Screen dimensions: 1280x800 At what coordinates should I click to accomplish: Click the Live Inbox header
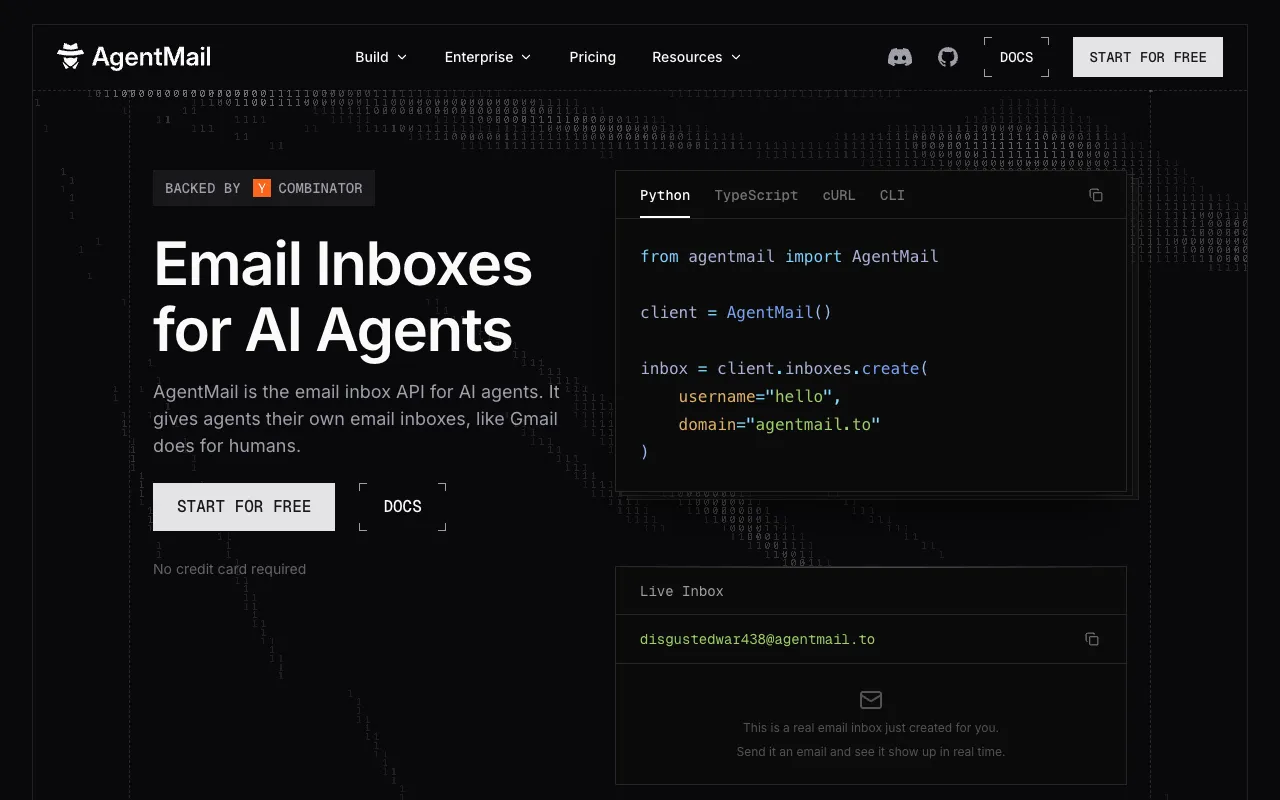871,591
